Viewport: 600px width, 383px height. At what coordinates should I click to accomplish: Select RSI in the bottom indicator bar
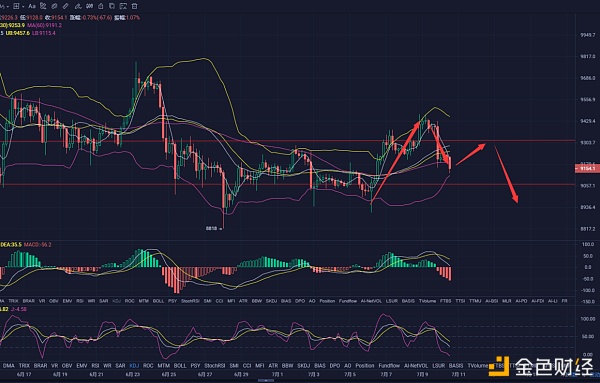coord(95,366)
